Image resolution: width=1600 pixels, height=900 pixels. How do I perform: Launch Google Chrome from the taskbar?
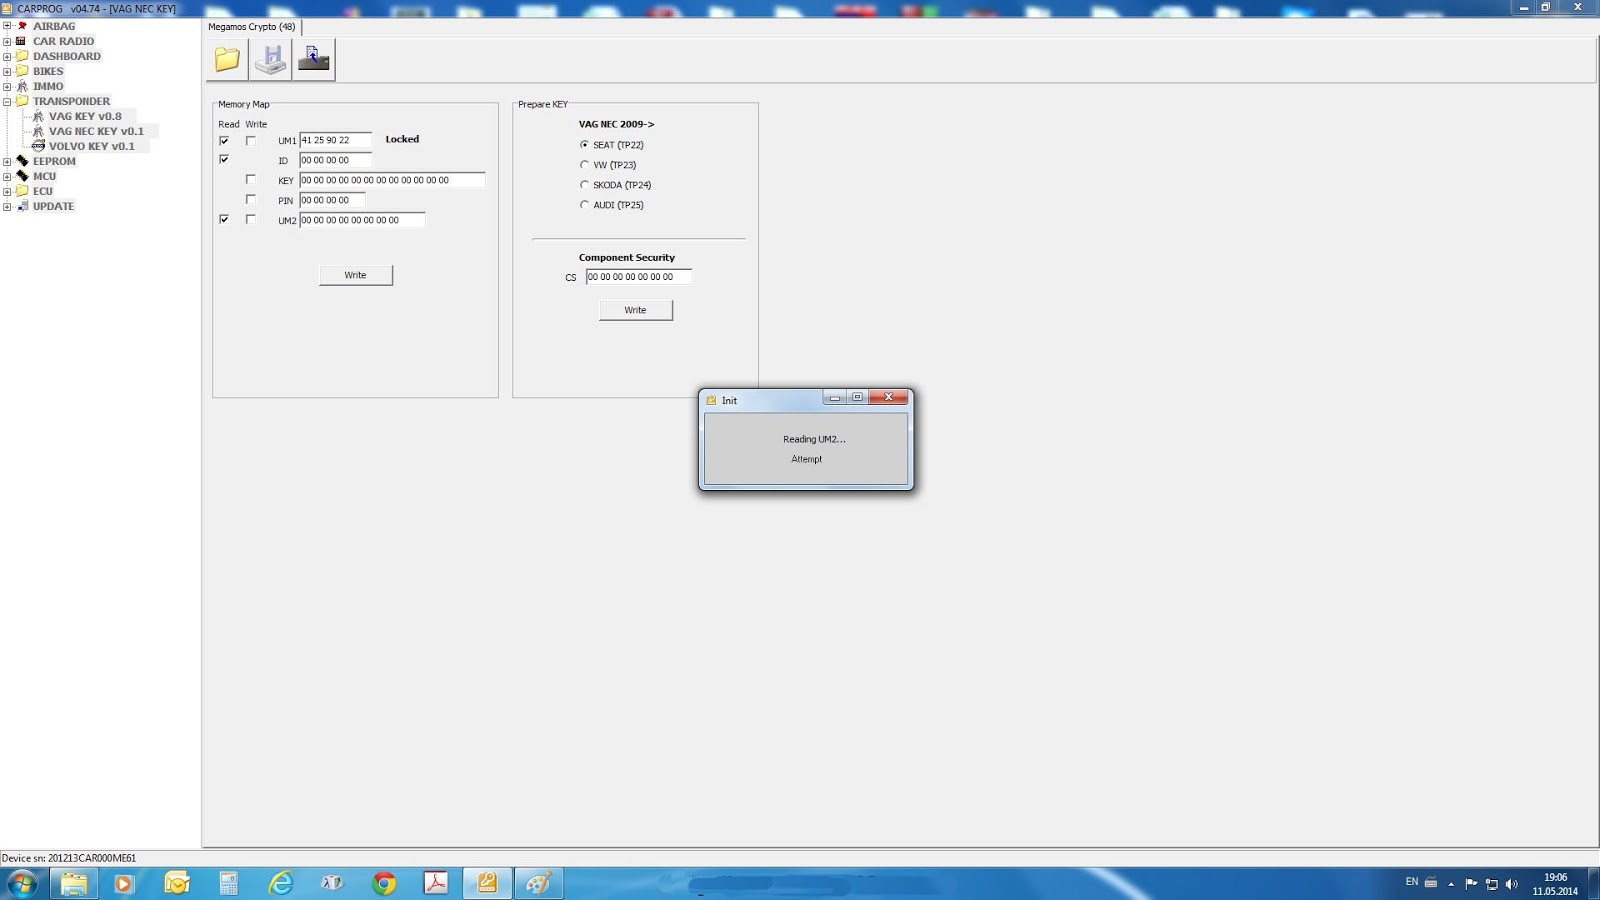[383, 883]
